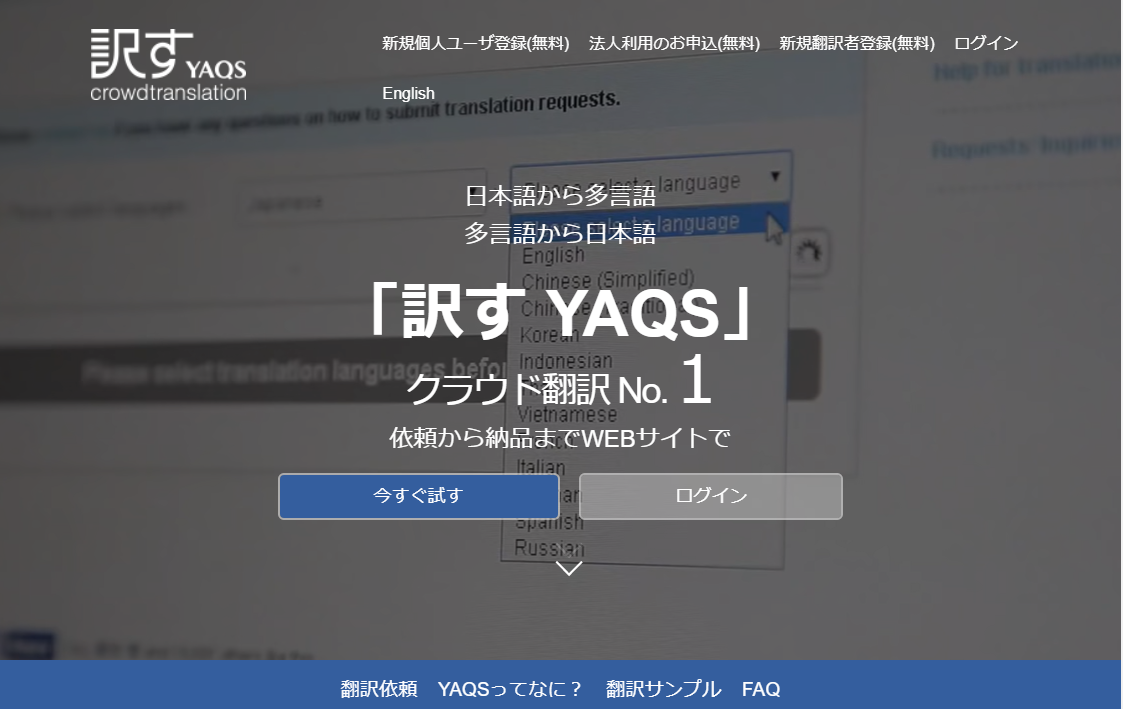Open 新規翻訳者登録(無料) link
The width and height of the screenshot is (1123, 709).
pos(857,44)
